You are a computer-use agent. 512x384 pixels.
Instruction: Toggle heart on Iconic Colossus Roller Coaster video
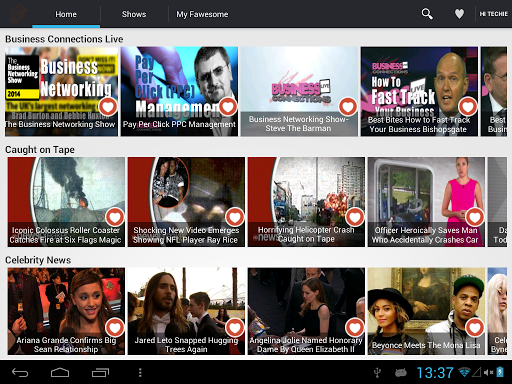click(115, 217)
